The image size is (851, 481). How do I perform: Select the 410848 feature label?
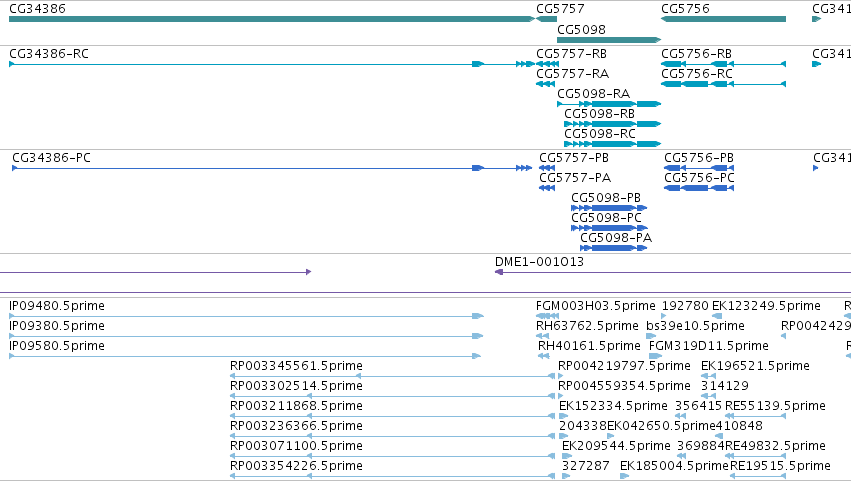[739, 427]
